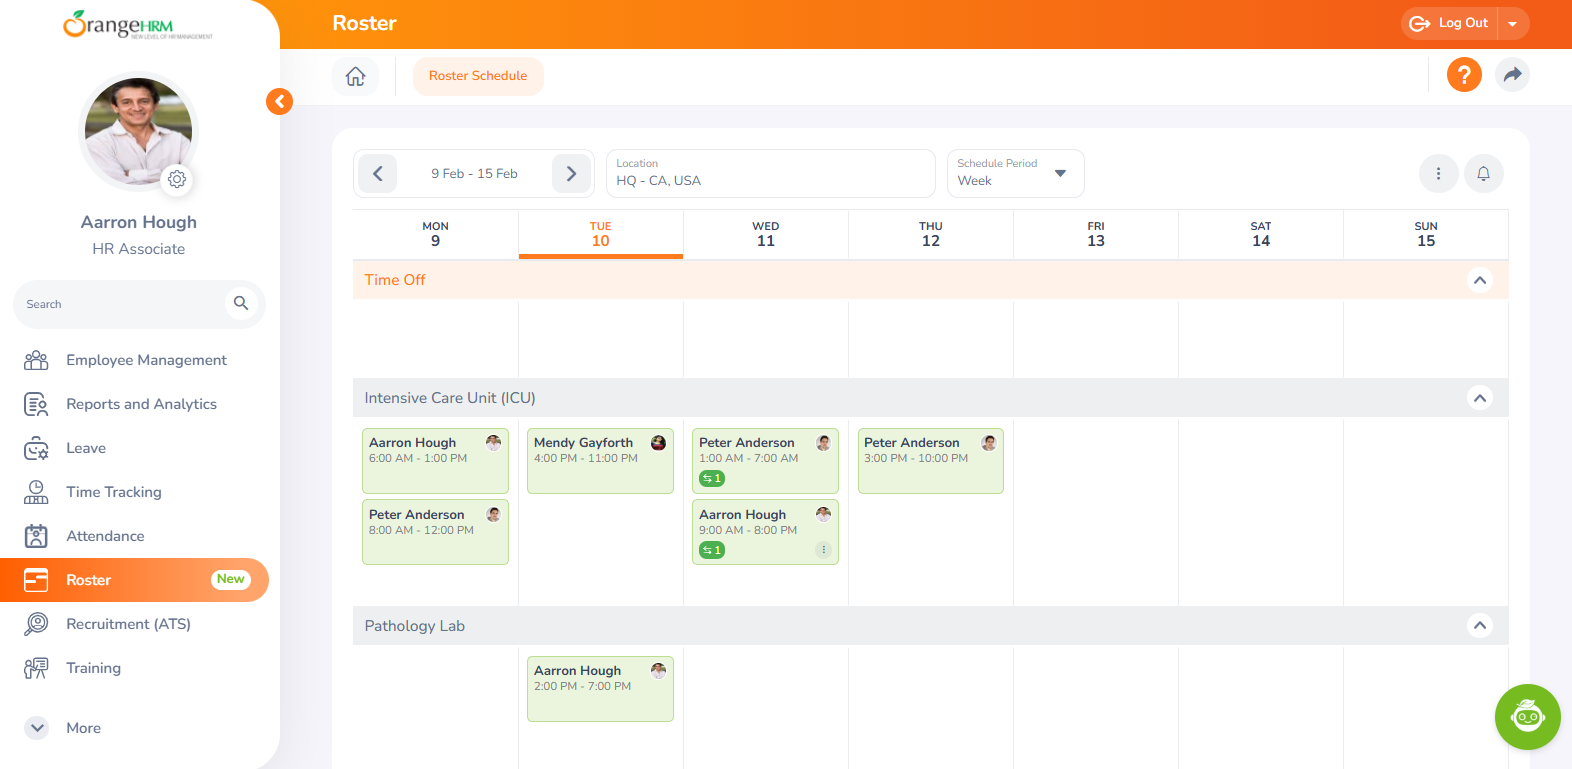The height and width of the screenshot is (769, 1572).
Task: Click the home icon in the breadcrumb bar
Action: pyautogui.click(x=355, y=76)
